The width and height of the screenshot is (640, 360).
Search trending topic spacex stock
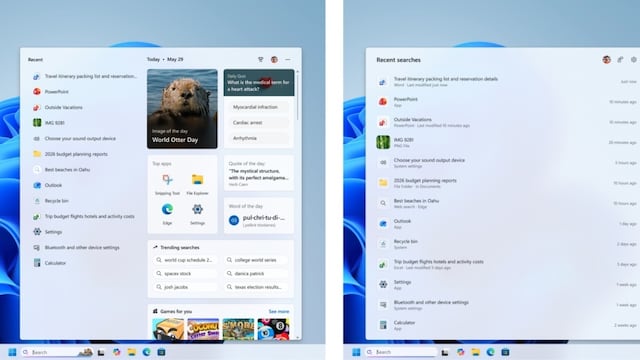[x=185, y=273]
